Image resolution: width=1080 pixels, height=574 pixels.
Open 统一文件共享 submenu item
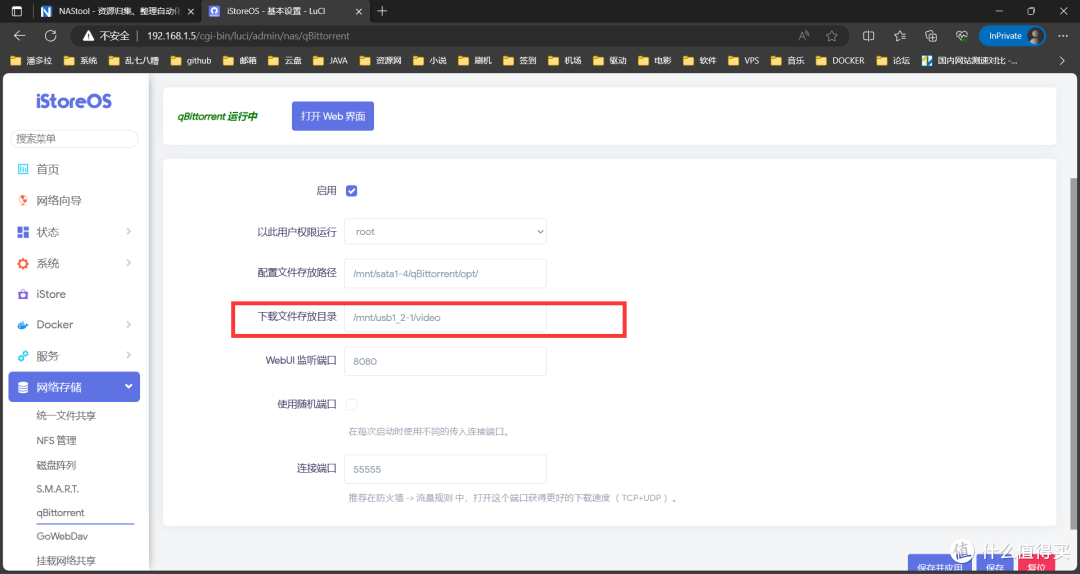(x=66, y=416)
